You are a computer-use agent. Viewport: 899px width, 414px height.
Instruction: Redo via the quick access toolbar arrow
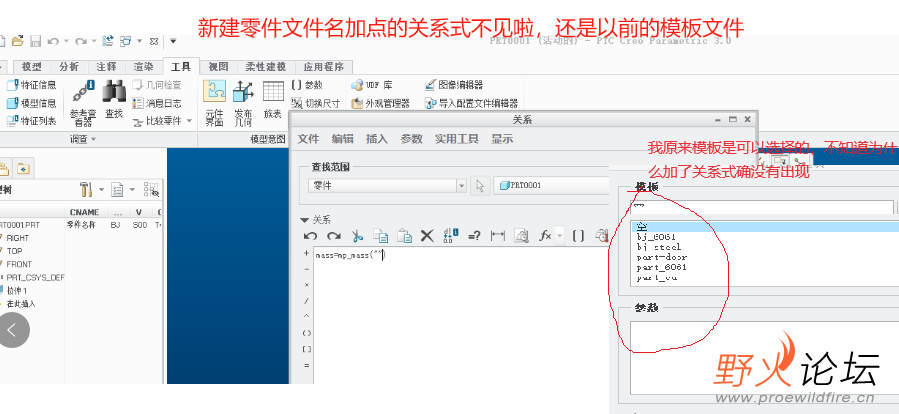click(x=80, y=41)
